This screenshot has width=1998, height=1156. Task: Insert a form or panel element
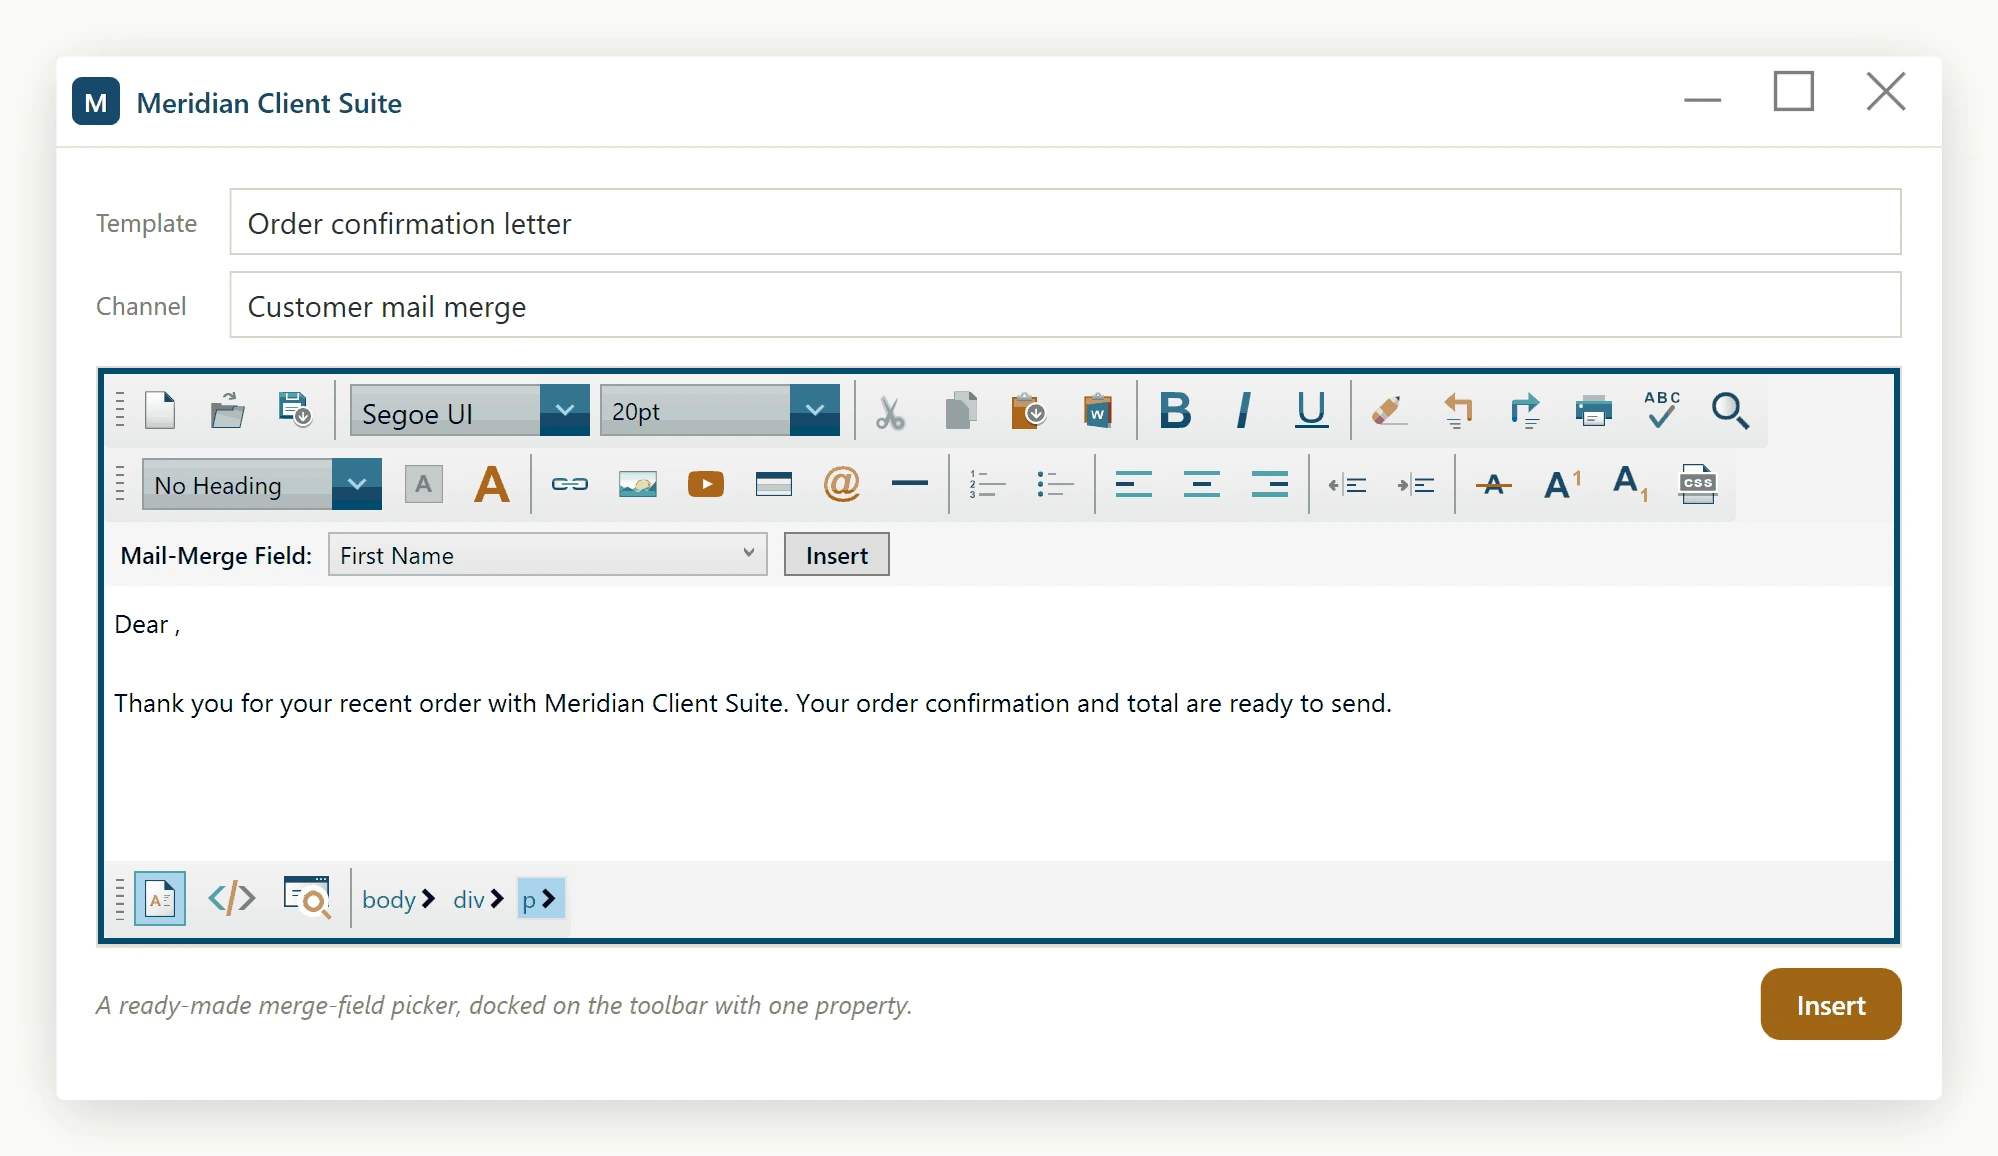pyautogui.click(x=774, y=485)
